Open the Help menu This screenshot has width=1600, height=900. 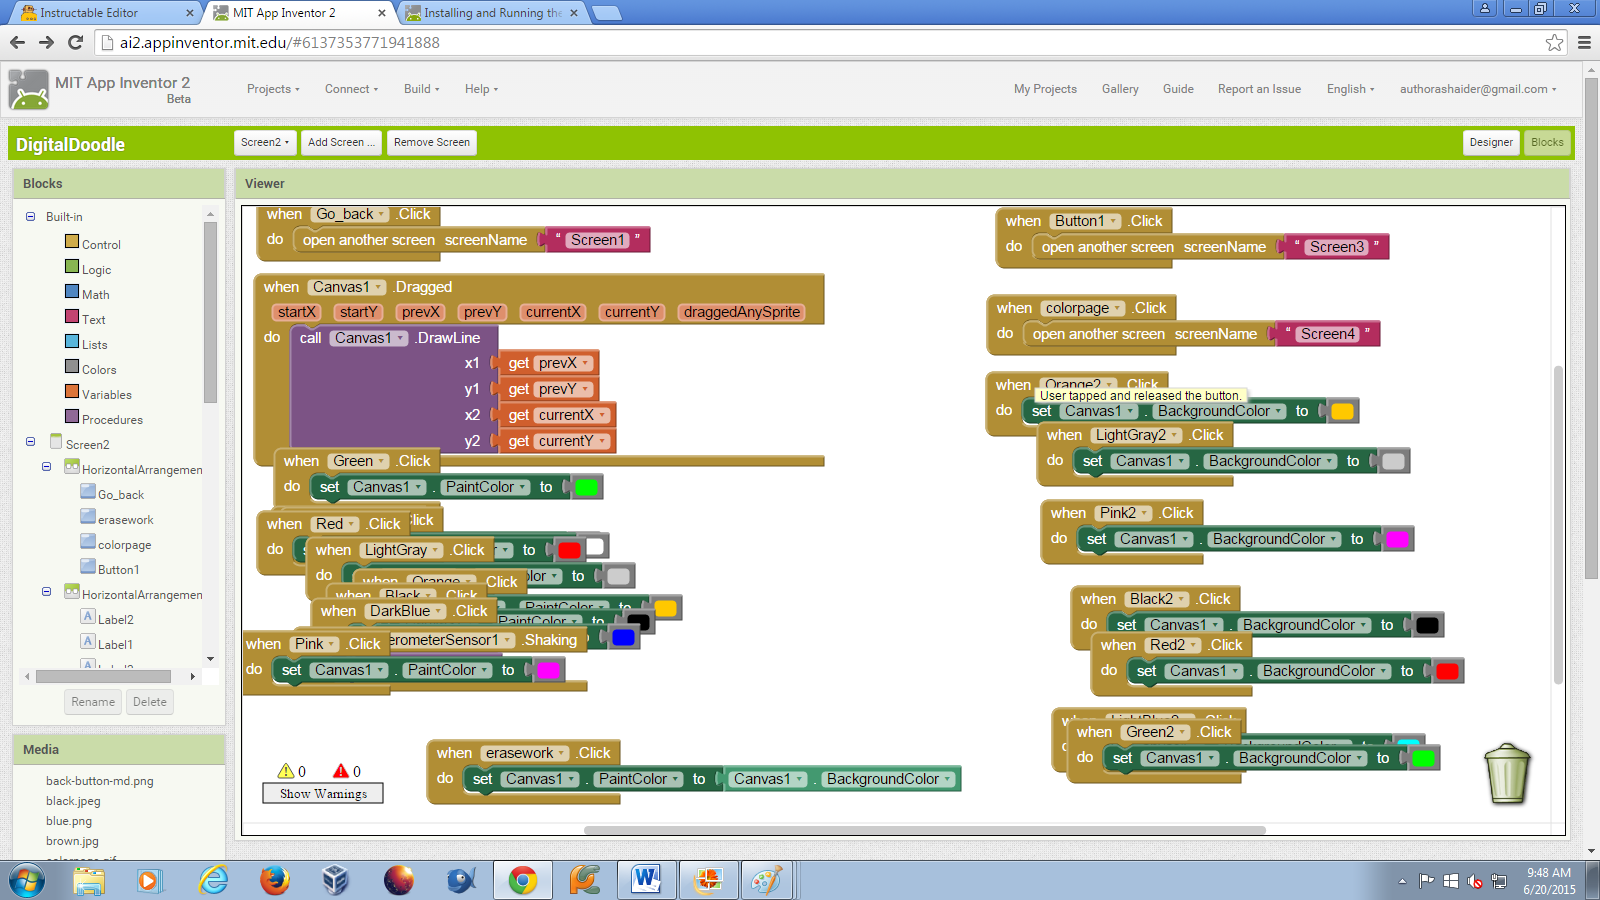[x=481, y=89]
